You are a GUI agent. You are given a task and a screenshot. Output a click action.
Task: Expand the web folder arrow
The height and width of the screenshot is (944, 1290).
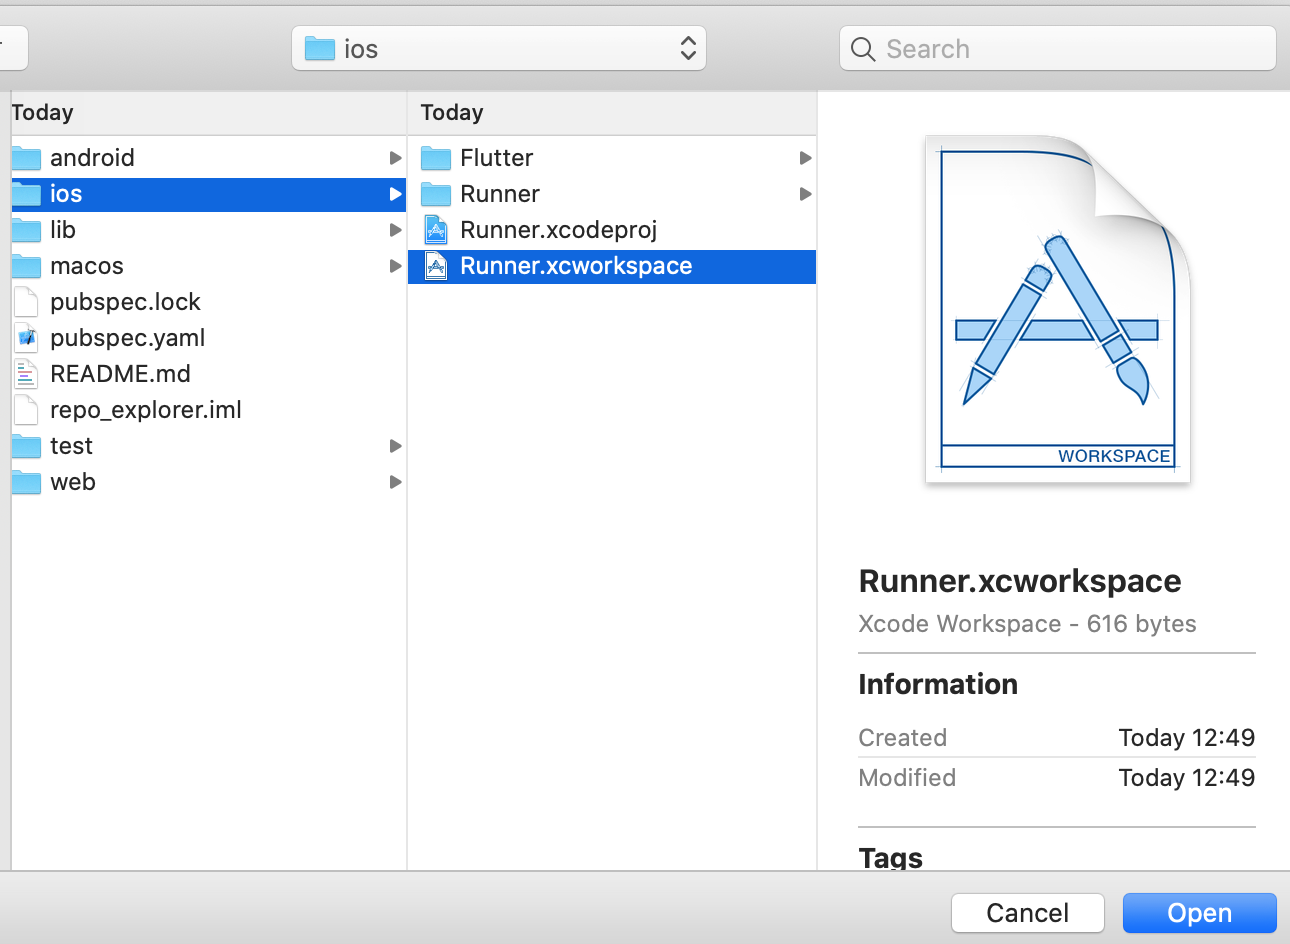point(396,482)
